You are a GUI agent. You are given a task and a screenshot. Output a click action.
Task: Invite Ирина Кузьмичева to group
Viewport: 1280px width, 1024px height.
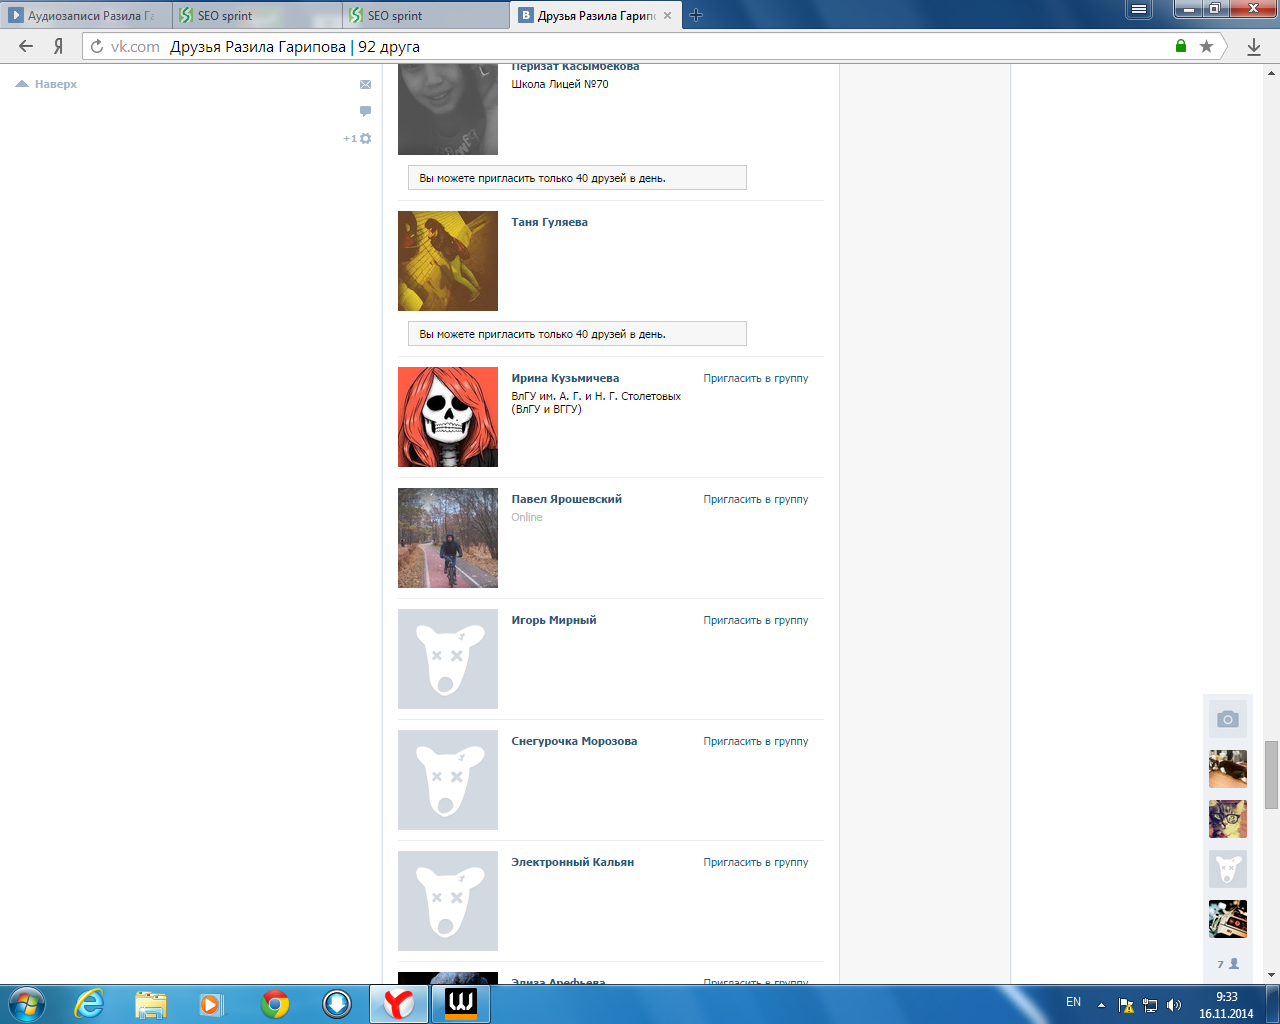pos(755,378)
